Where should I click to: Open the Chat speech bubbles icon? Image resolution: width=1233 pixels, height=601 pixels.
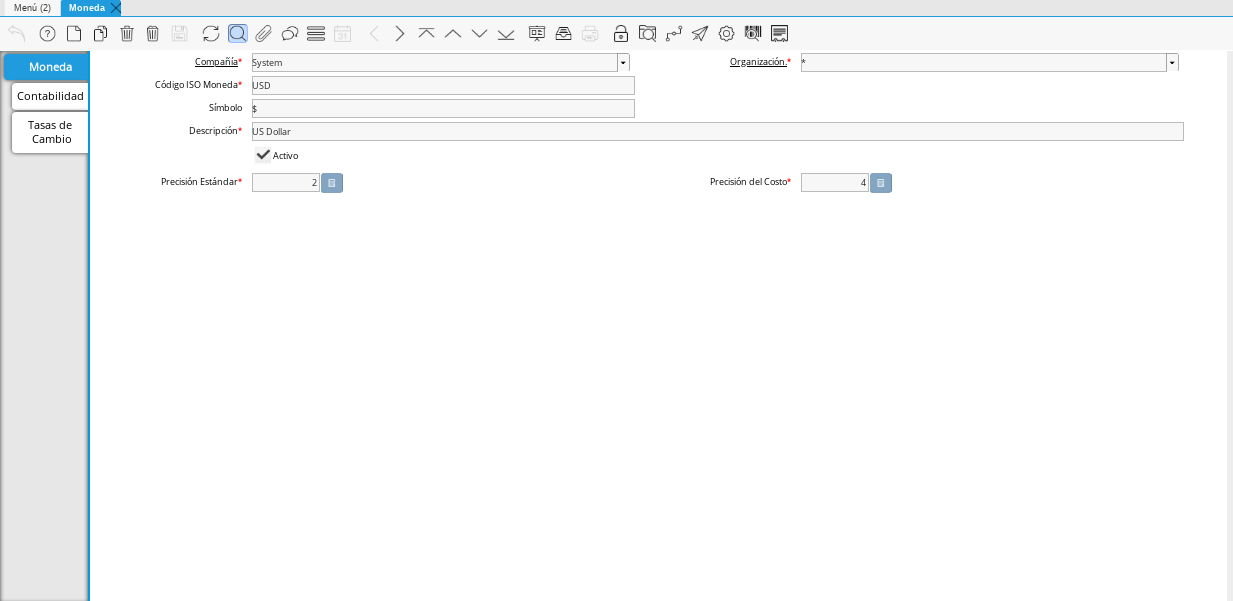pyautogui.click(x=290, y=33)
